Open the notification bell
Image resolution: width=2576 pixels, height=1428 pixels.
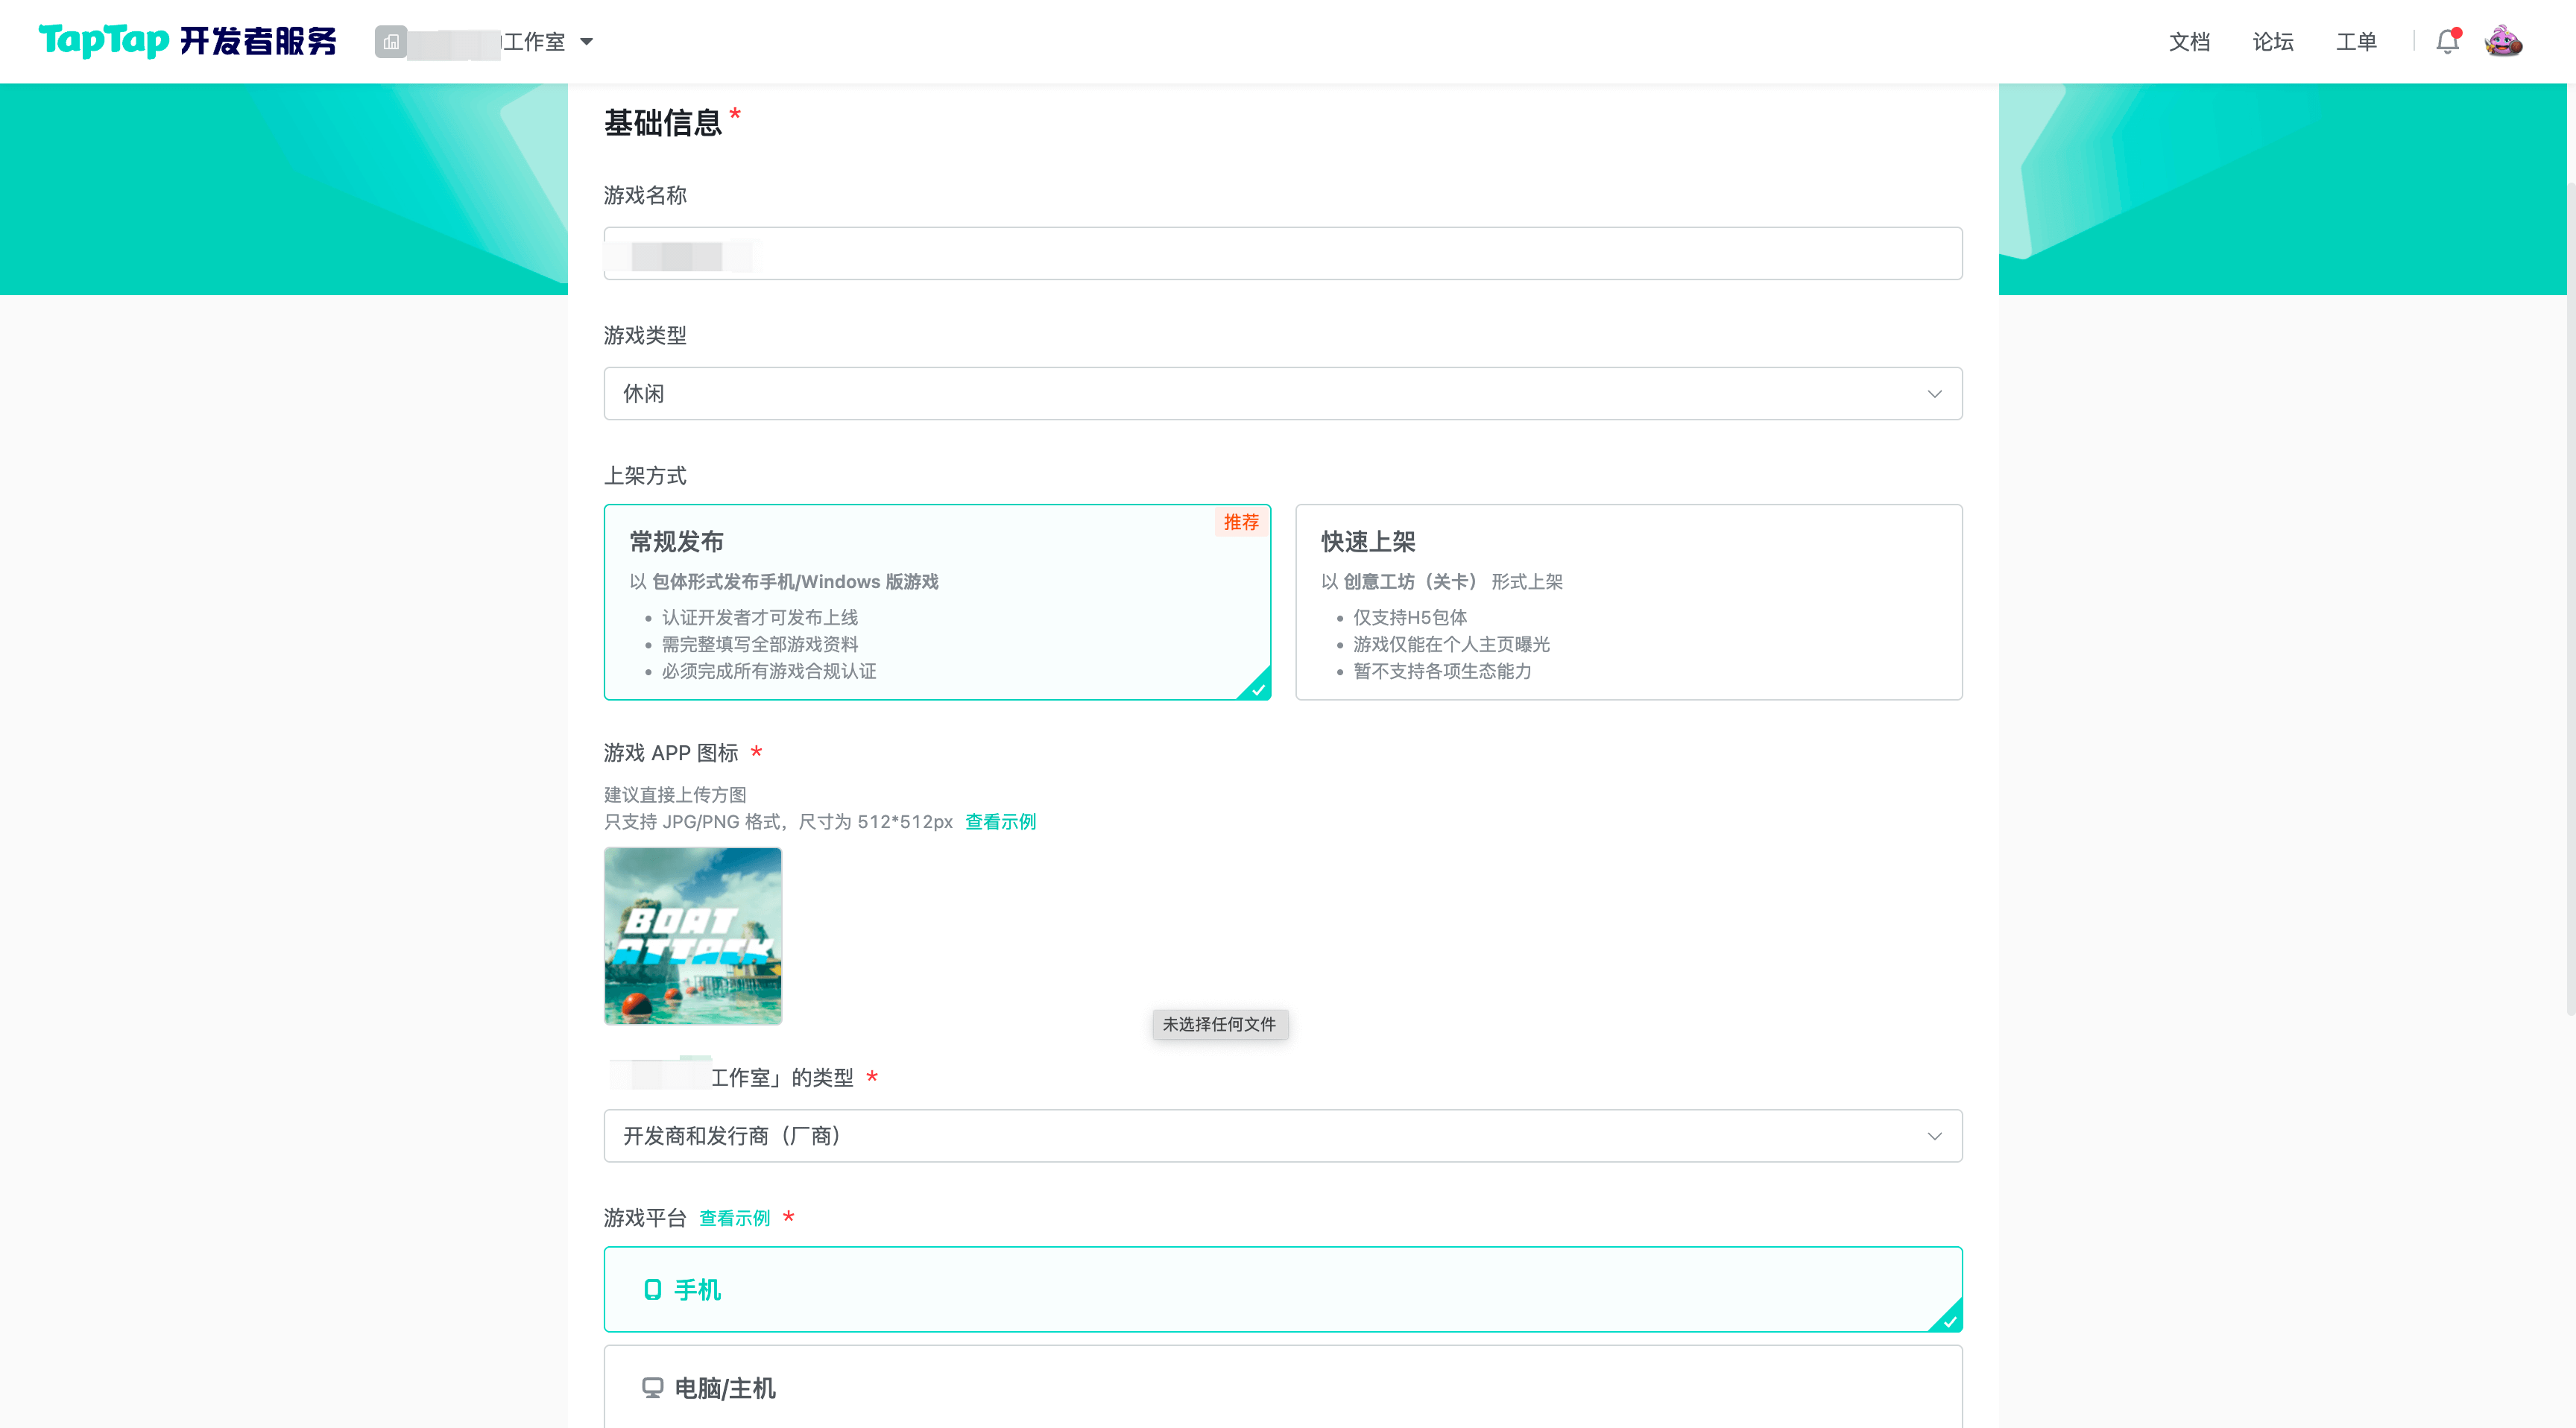pyautogui.click(x=2447, y=42)
